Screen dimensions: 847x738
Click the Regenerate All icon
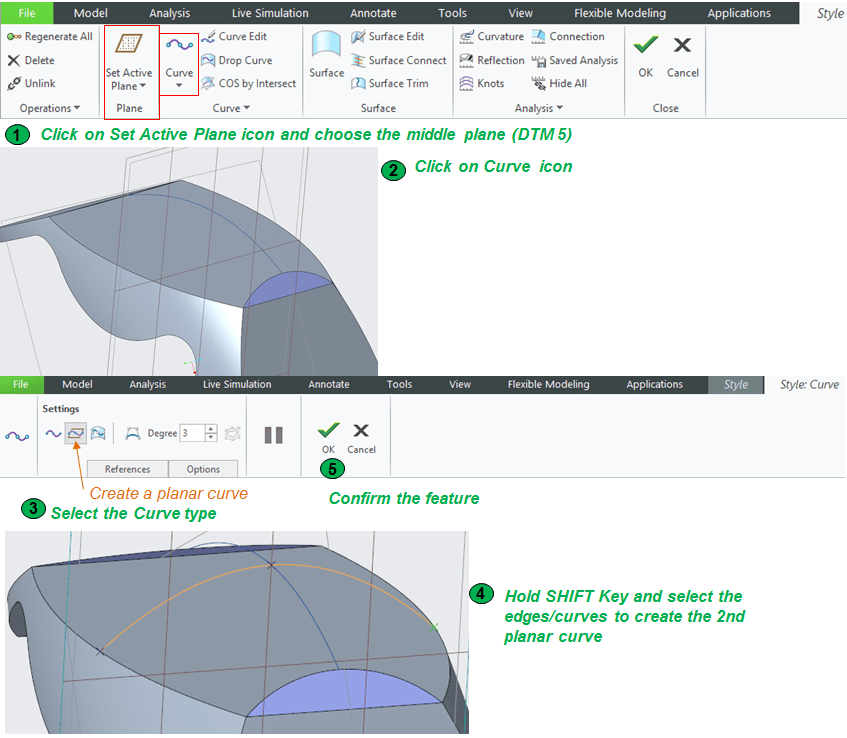(50, 37)
